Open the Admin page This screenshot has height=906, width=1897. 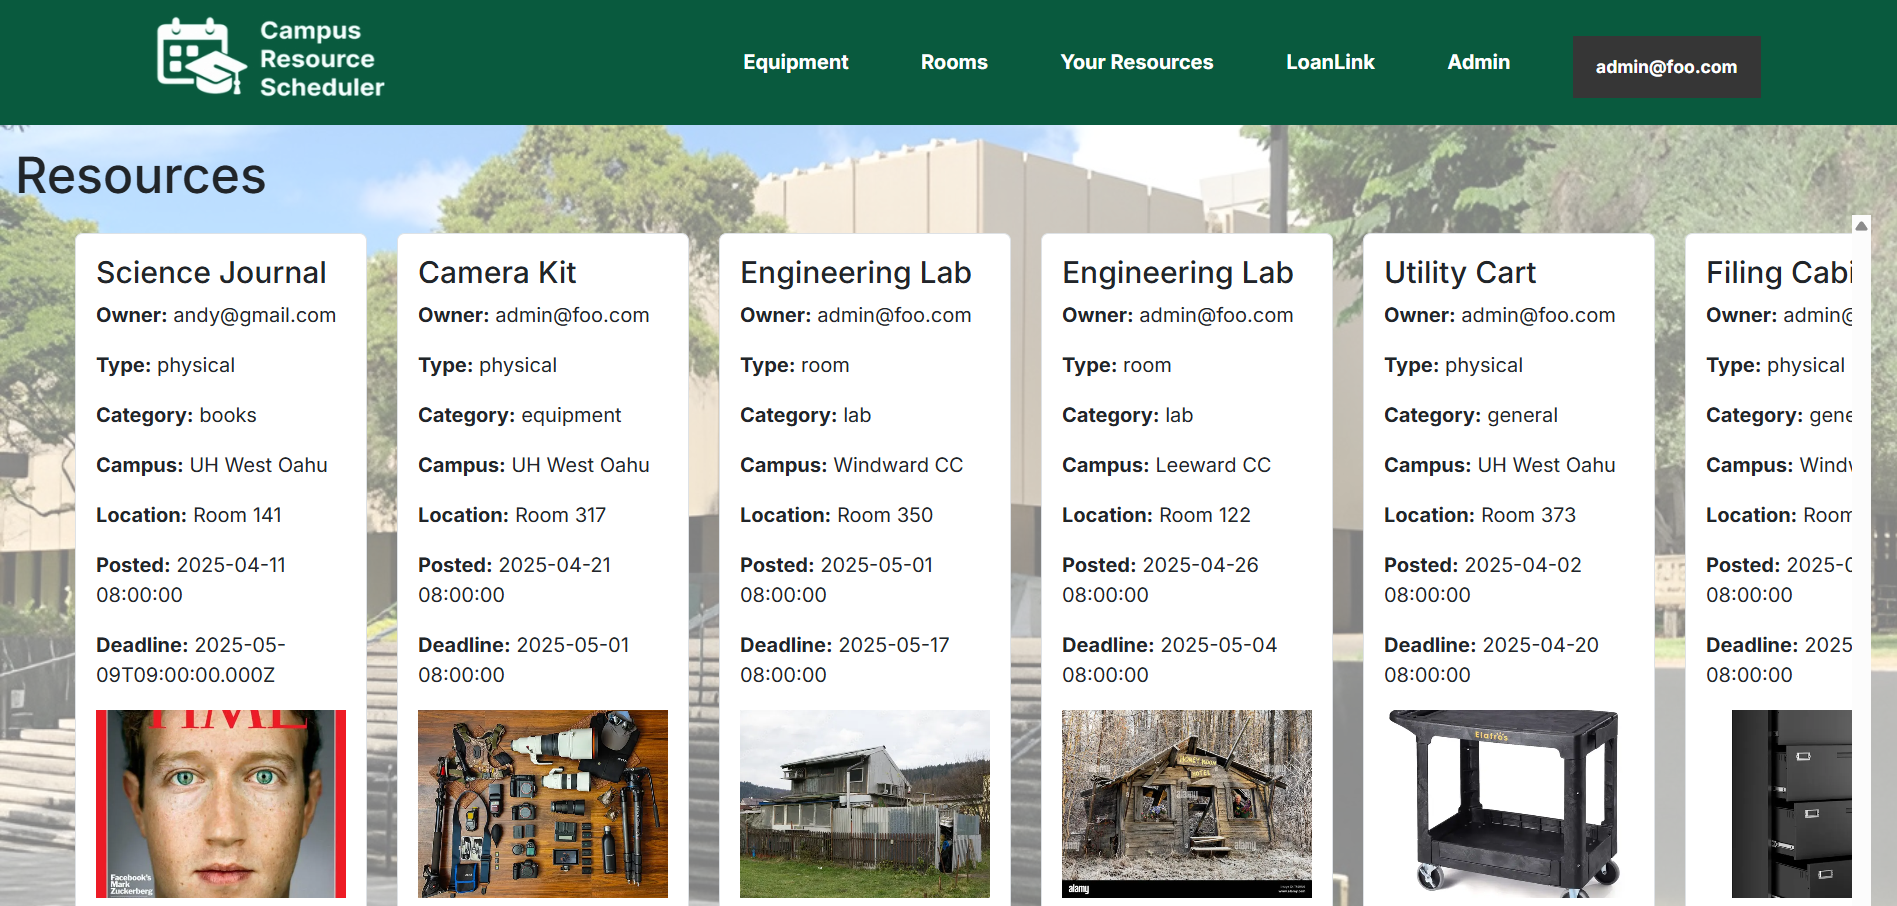[1478, 62]
